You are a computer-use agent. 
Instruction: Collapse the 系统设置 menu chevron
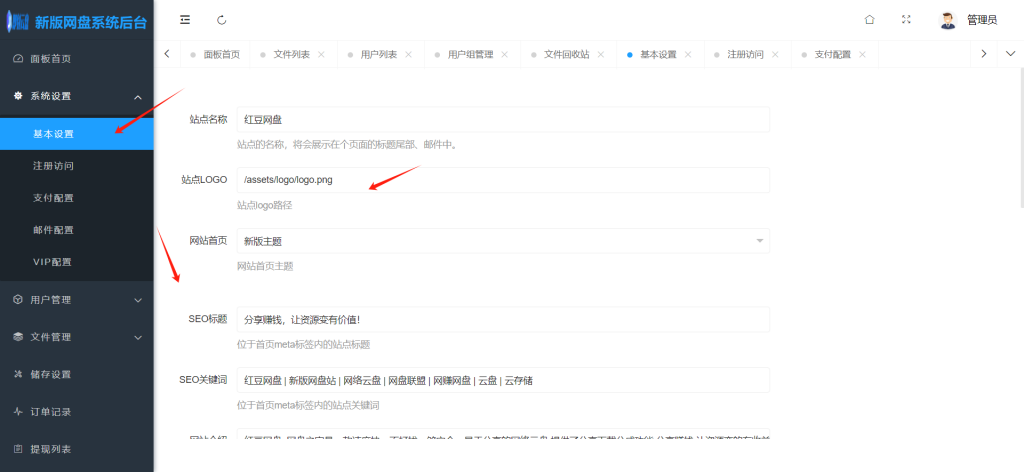click(138, 97)
